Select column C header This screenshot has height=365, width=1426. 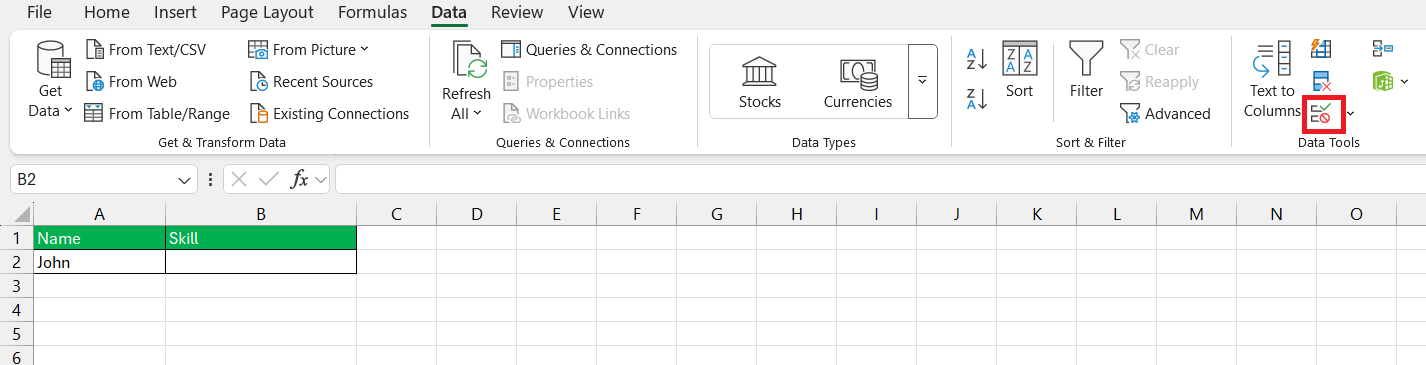coord(396,214)
